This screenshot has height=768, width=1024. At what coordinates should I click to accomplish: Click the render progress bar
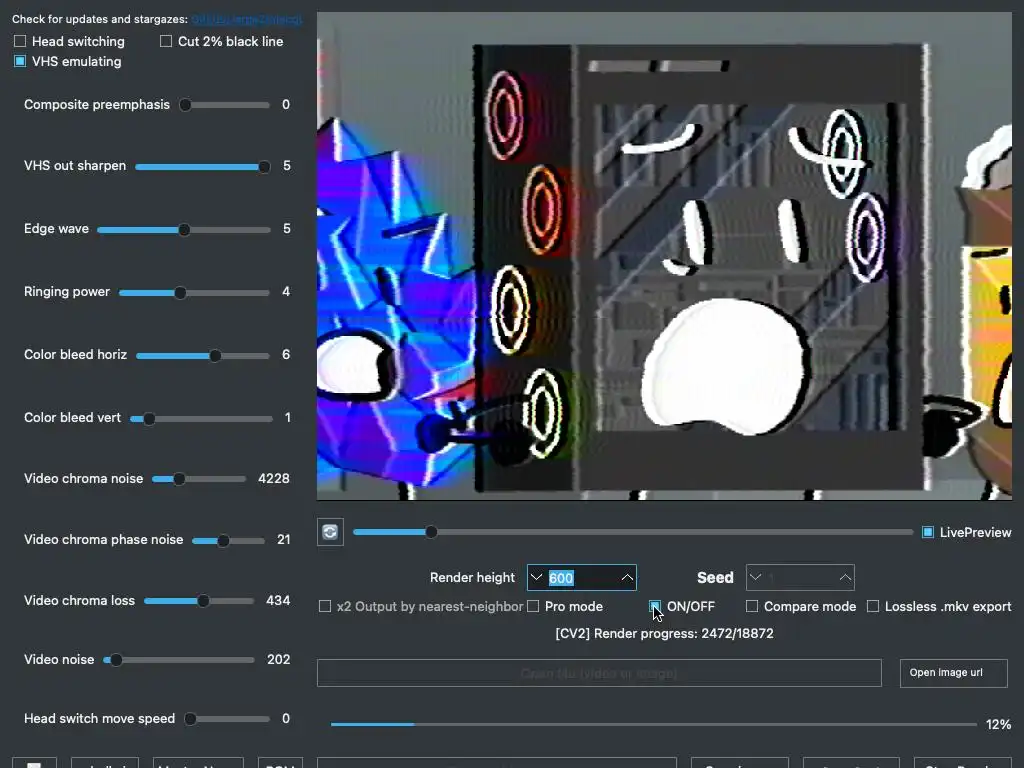pos(654,724)
